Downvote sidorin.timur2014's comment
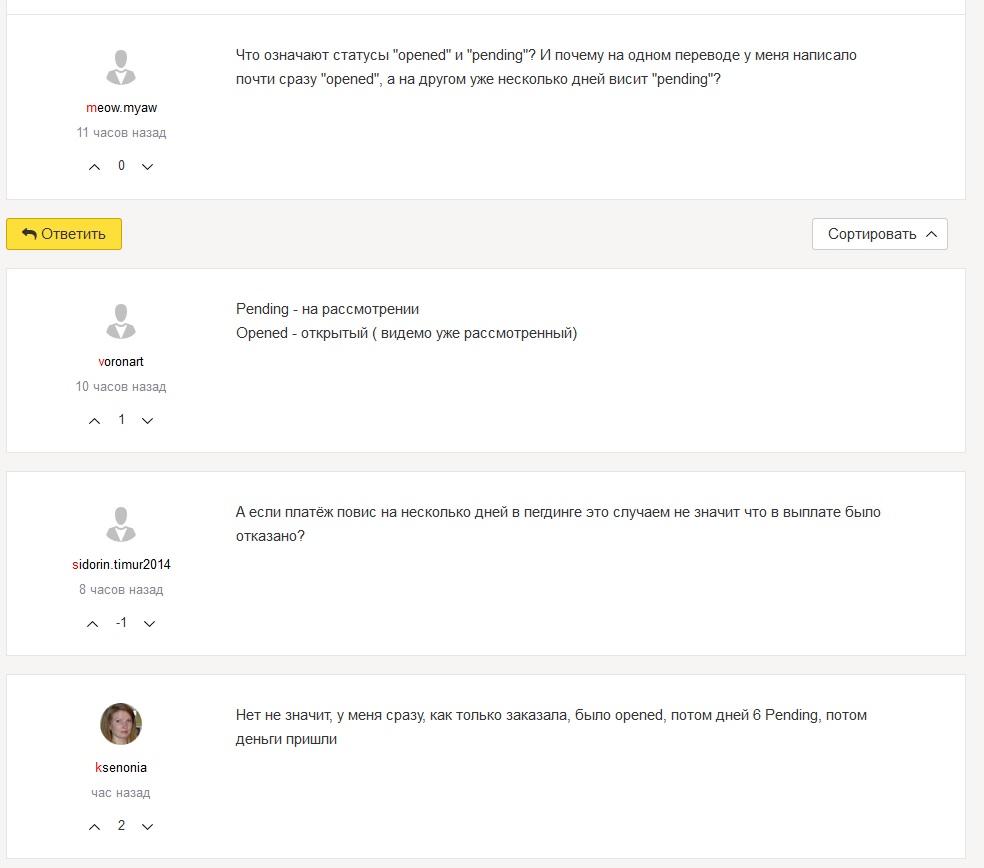984x868 pixels. coord(149,624)
